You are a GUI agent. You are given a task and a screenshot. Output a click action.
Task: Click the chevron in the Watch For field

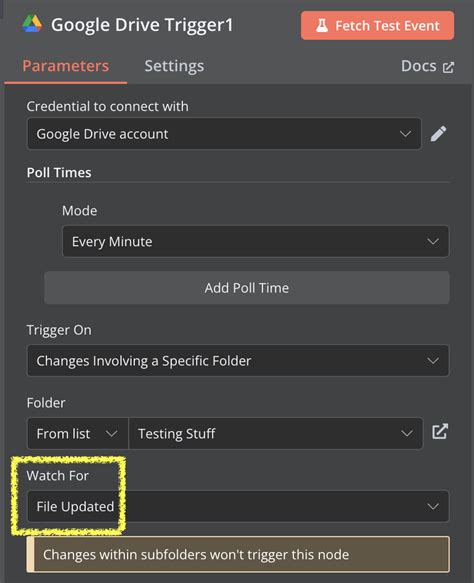pos(433,506)
